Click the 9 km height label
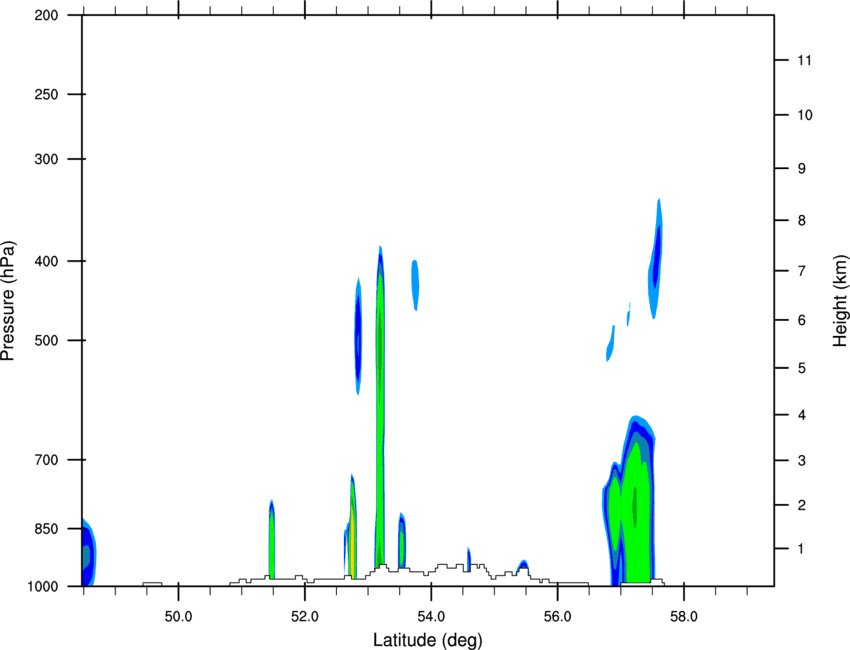The width and height of the screenshot is (850, 650). coord(802,169)
